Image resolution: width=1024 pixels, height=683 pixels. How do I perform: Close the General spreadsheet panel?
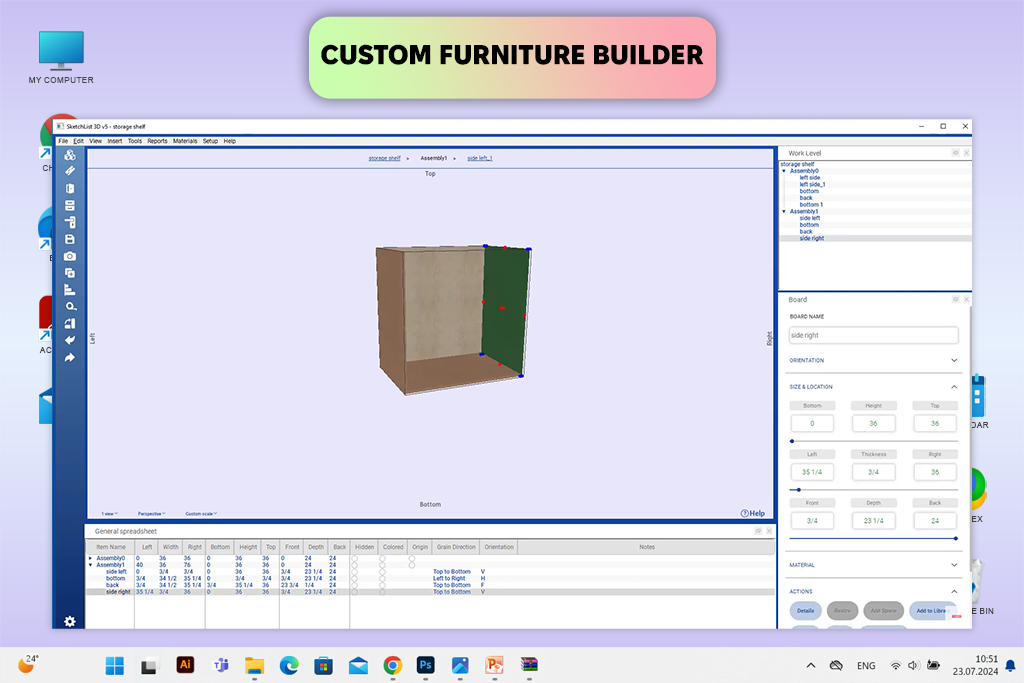(x=769, y=531)
